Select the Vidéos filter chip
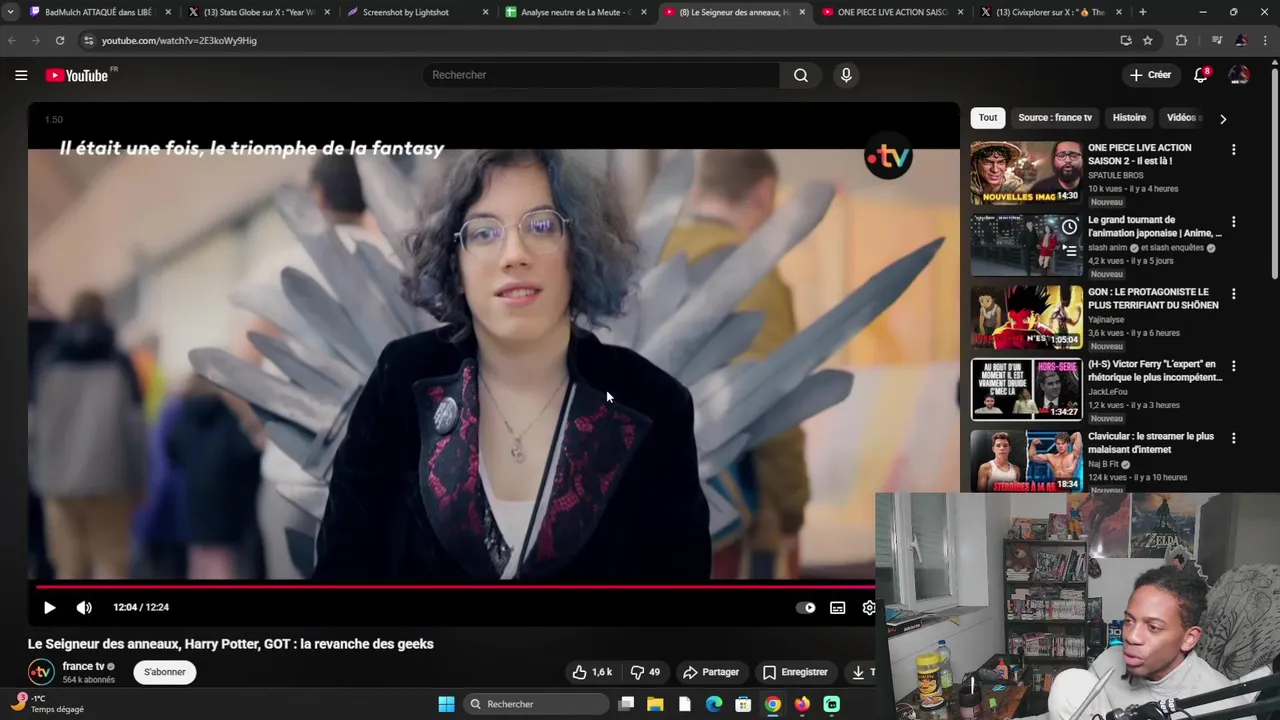 tap(1183, 118)
